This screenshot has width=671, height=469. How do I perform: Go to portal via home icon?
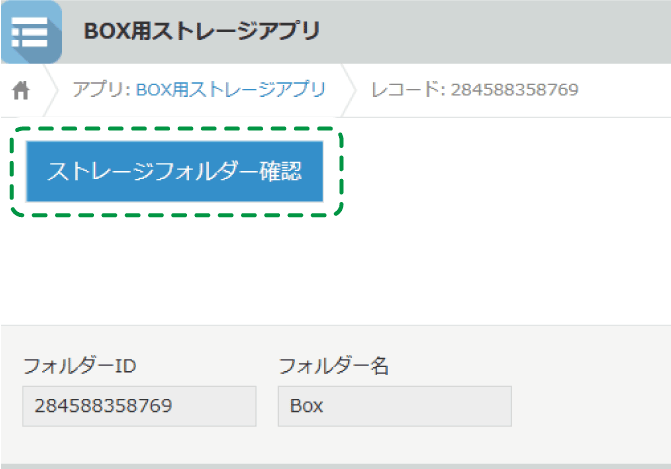tap(21, 90)
